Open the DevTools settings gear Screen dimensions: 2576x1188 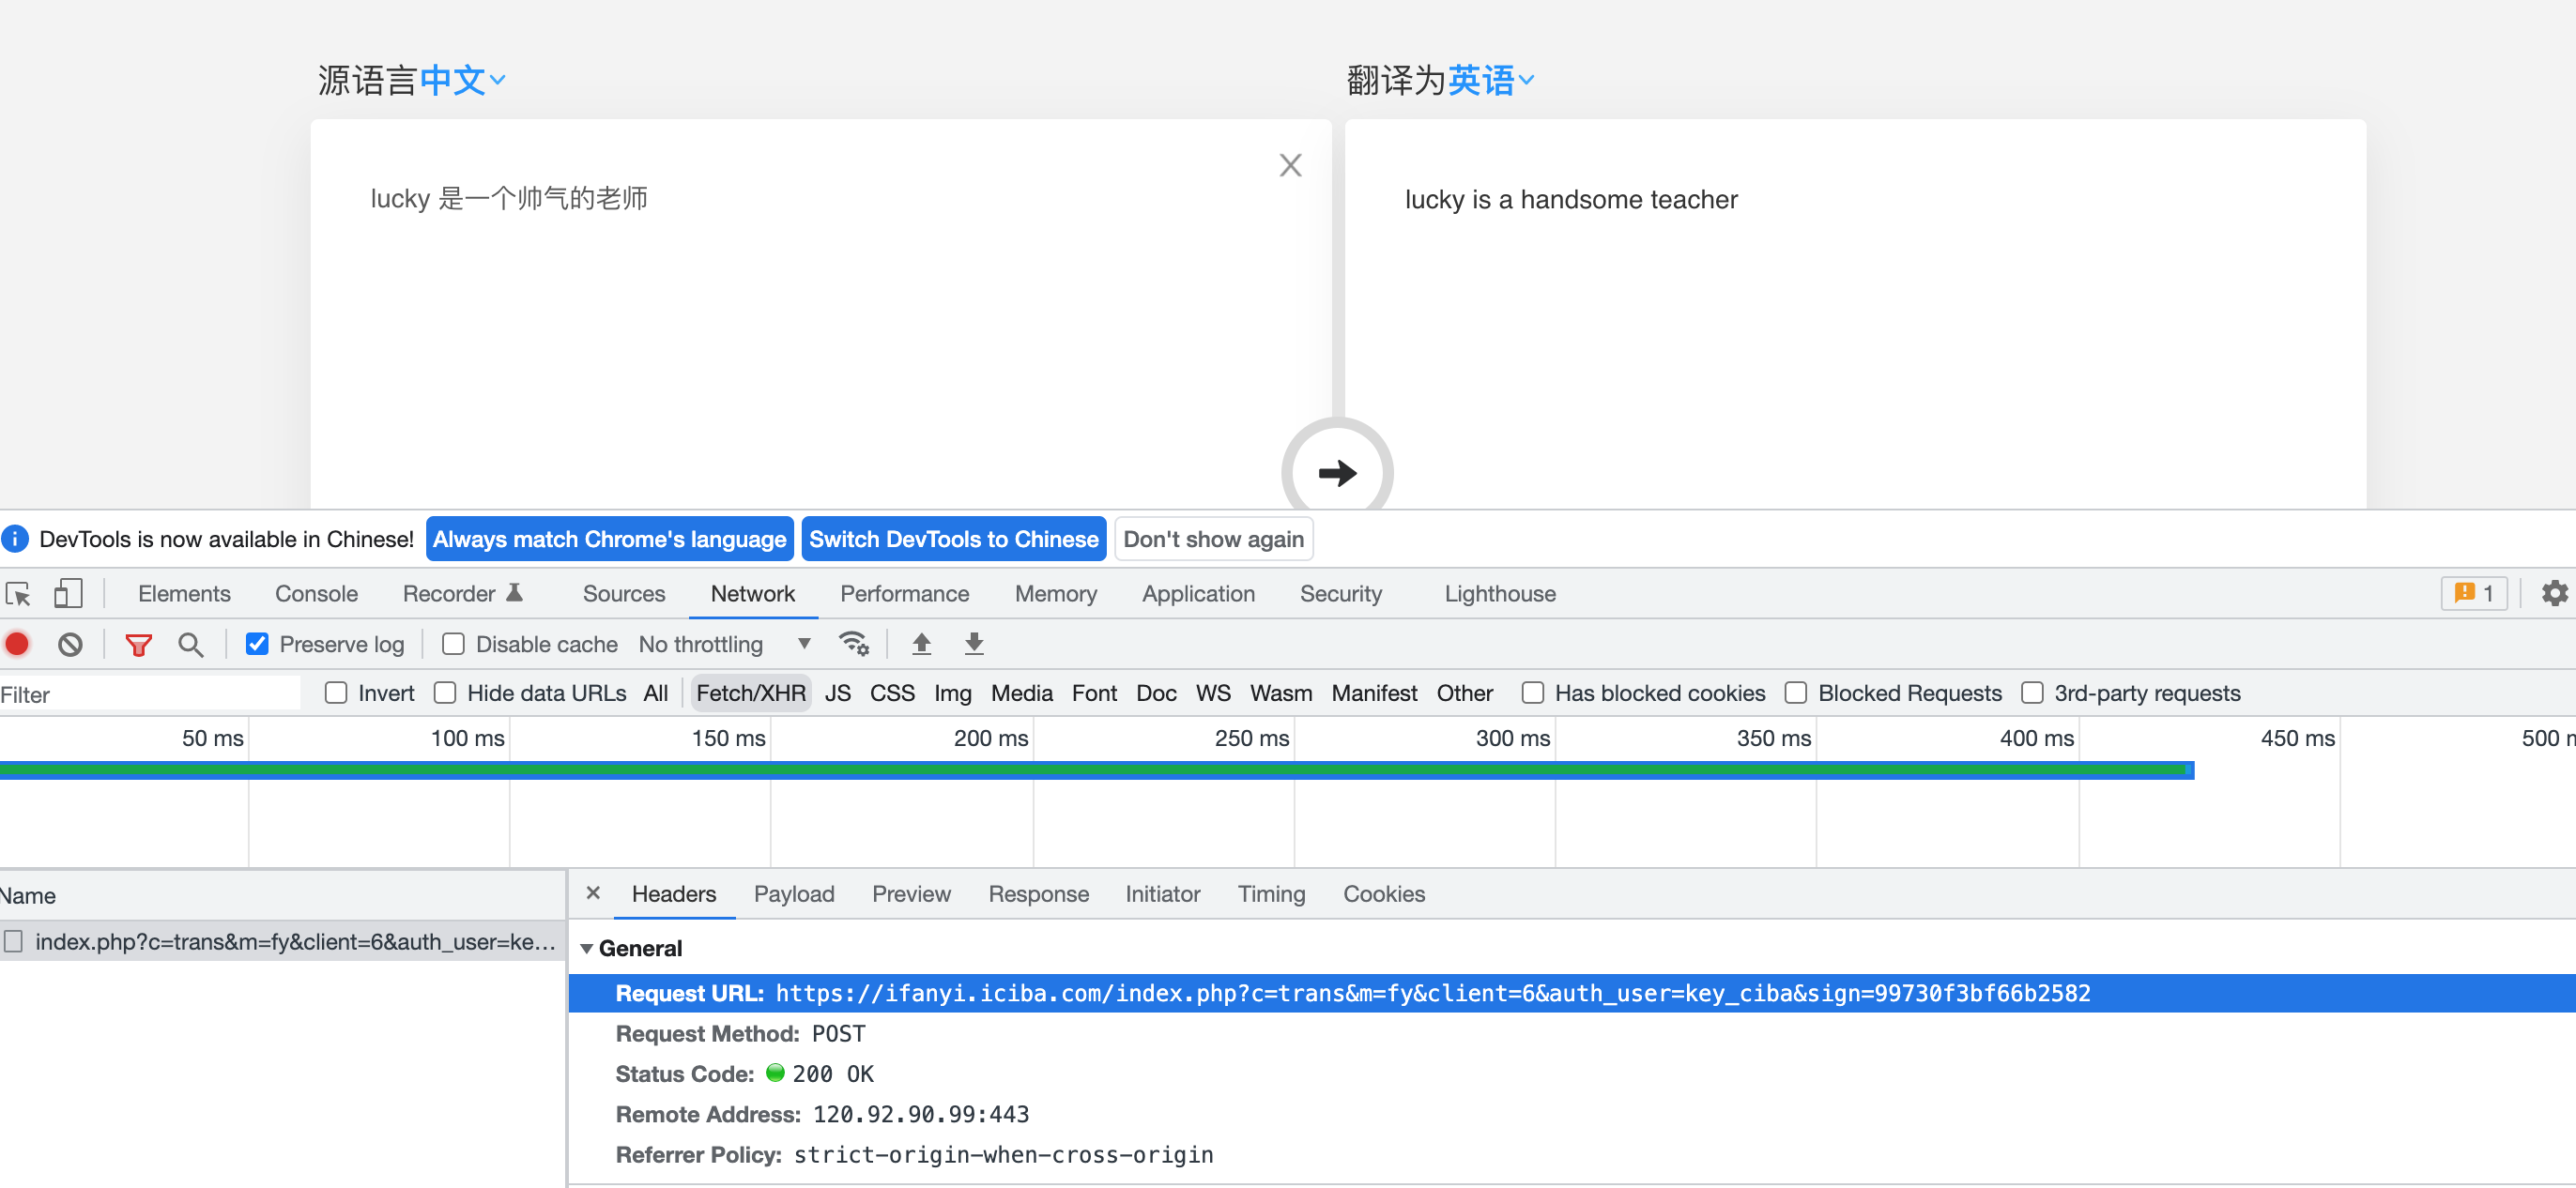[x=2553, y=594]
